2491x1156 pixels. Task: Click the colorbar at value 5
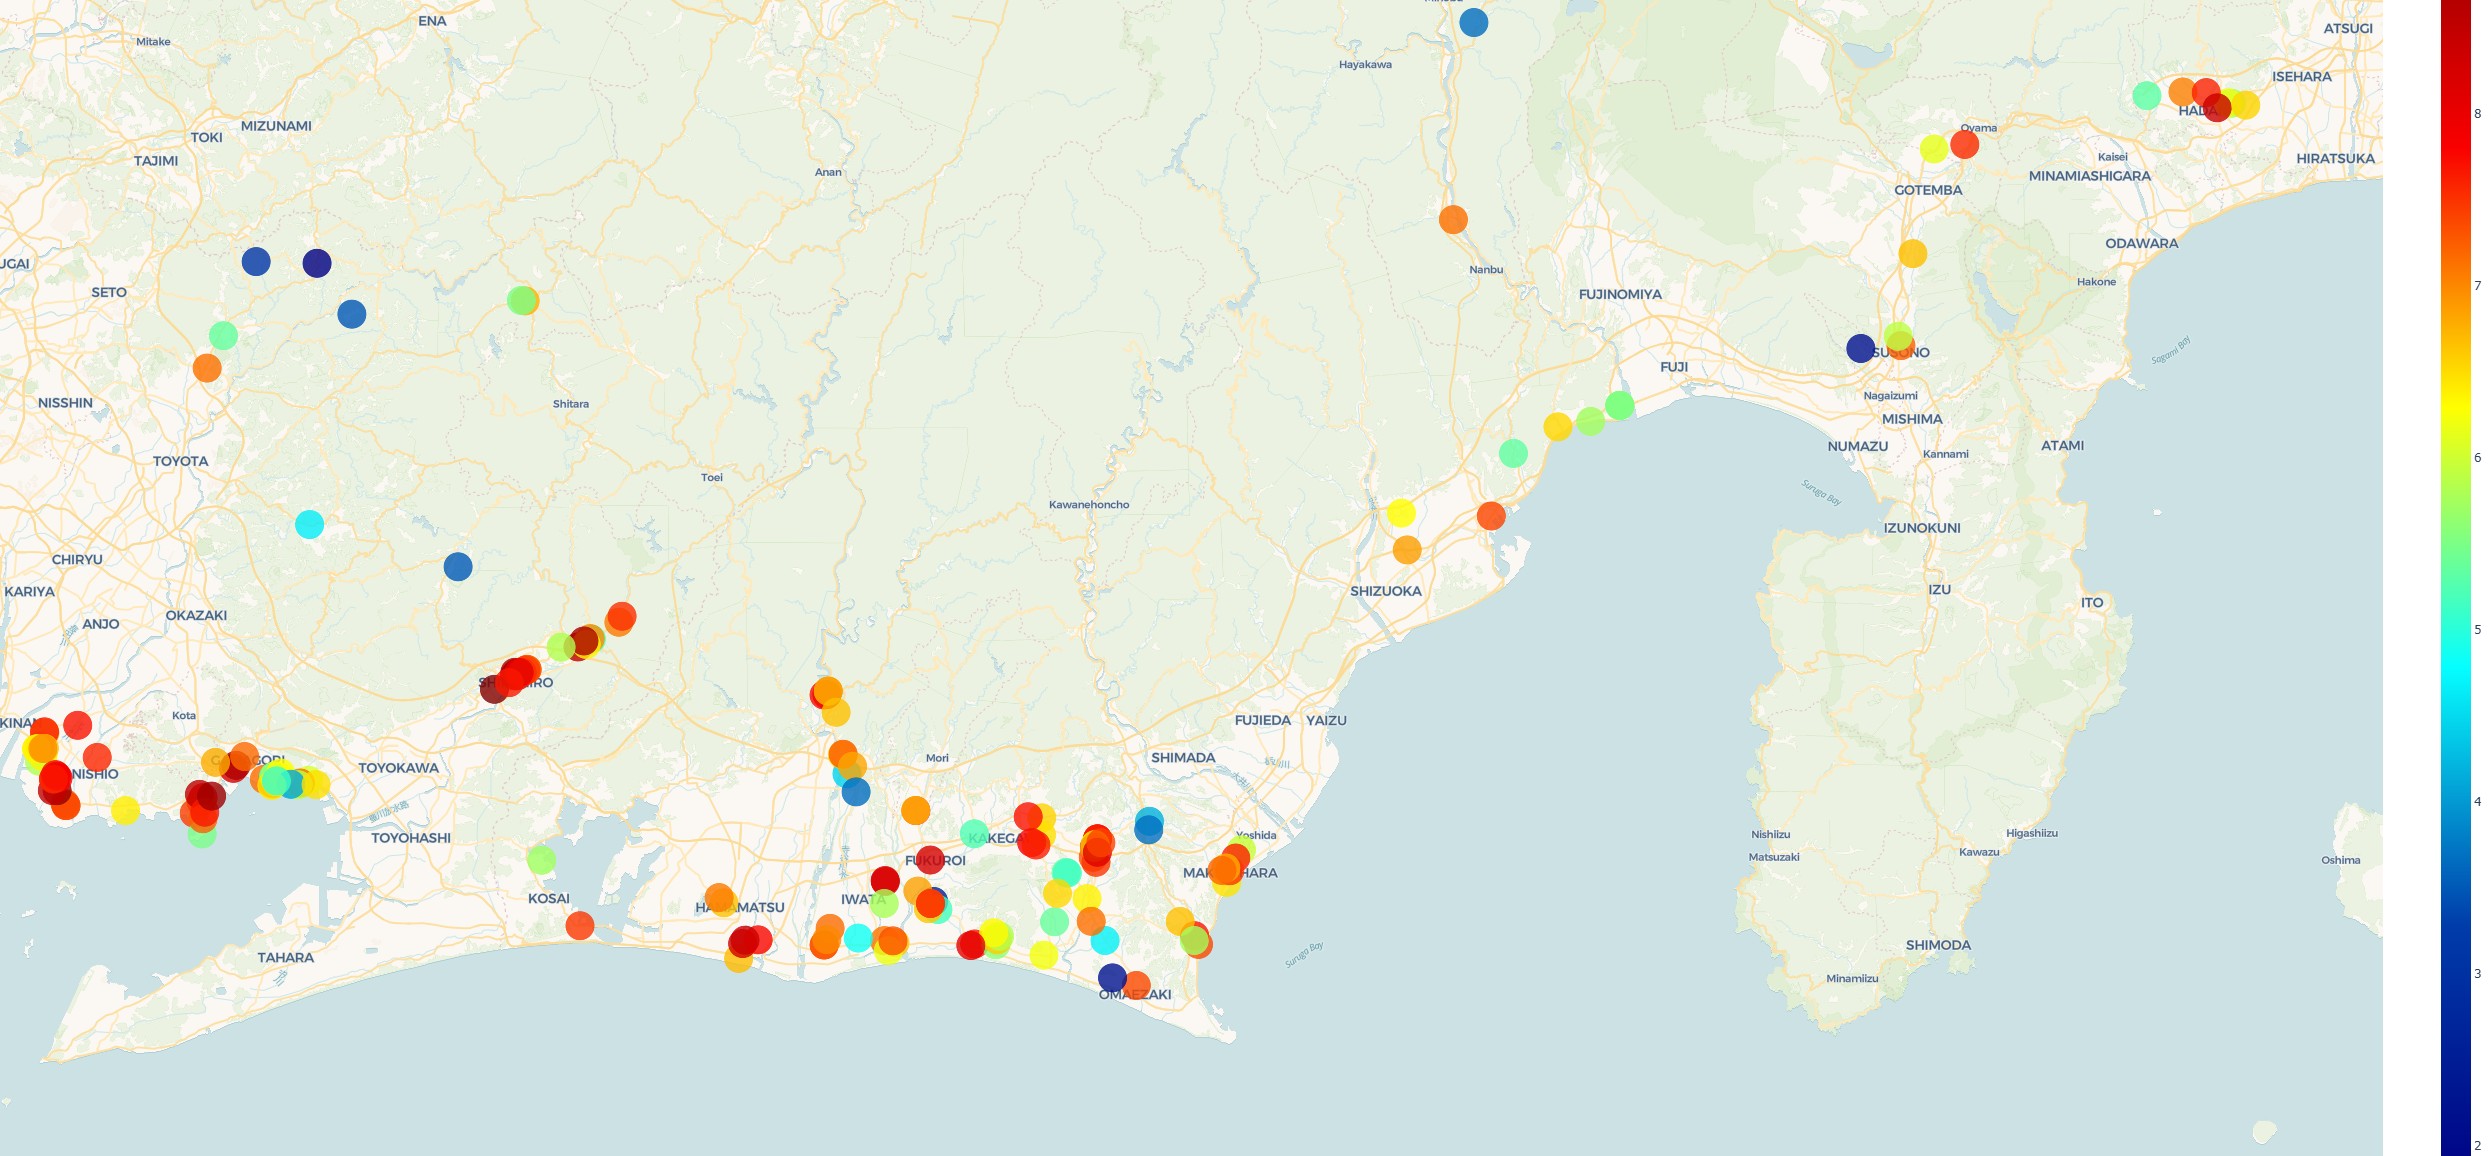2455,630
